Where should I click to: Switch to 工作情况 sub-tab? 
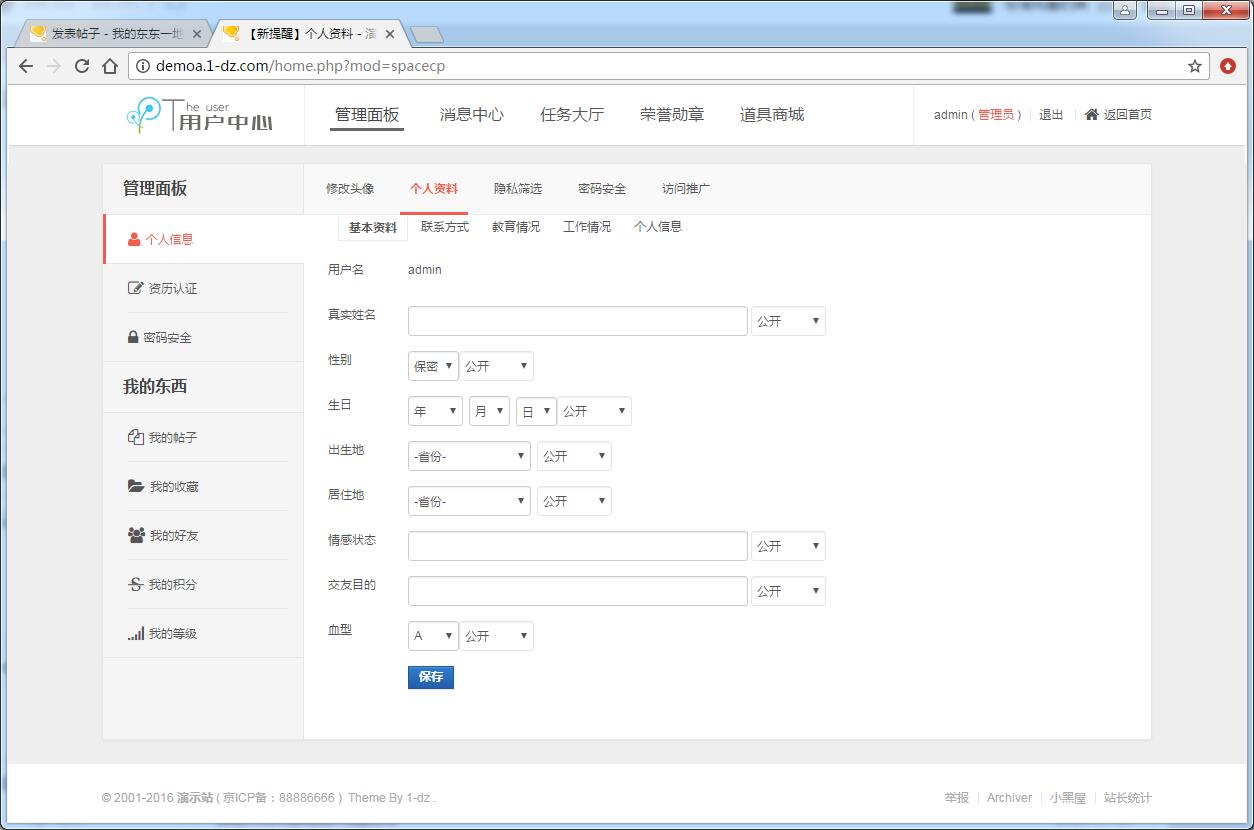pos(587,227)
